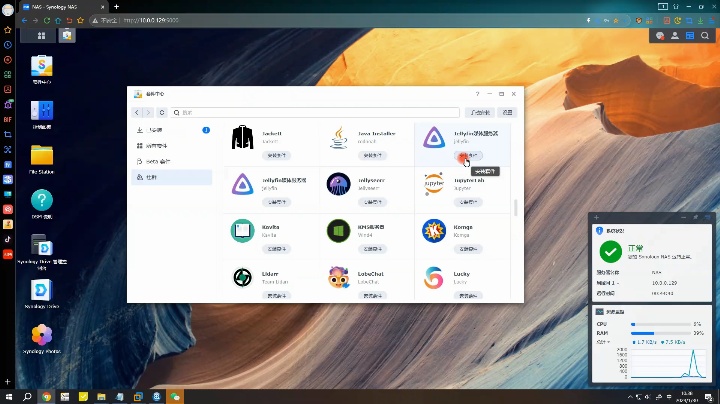The width and height of the screenshot is (720, 404).
Task: Select the Installed tab in the sidebar
Action: click(x=171, y=130)
